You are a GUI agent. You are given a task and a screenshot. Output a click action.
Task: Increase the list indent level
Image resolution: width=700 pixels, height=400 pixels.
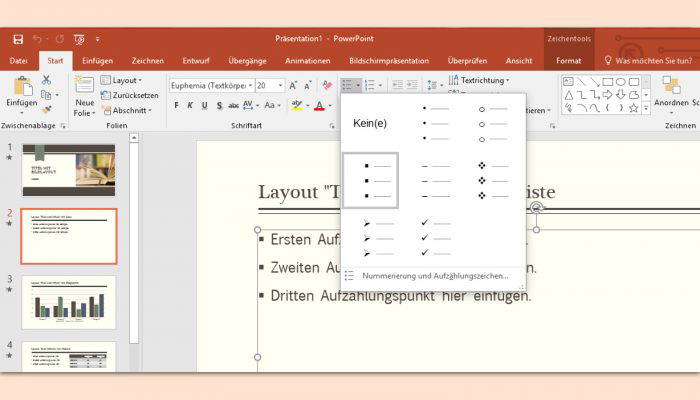(x=412, y=85)
